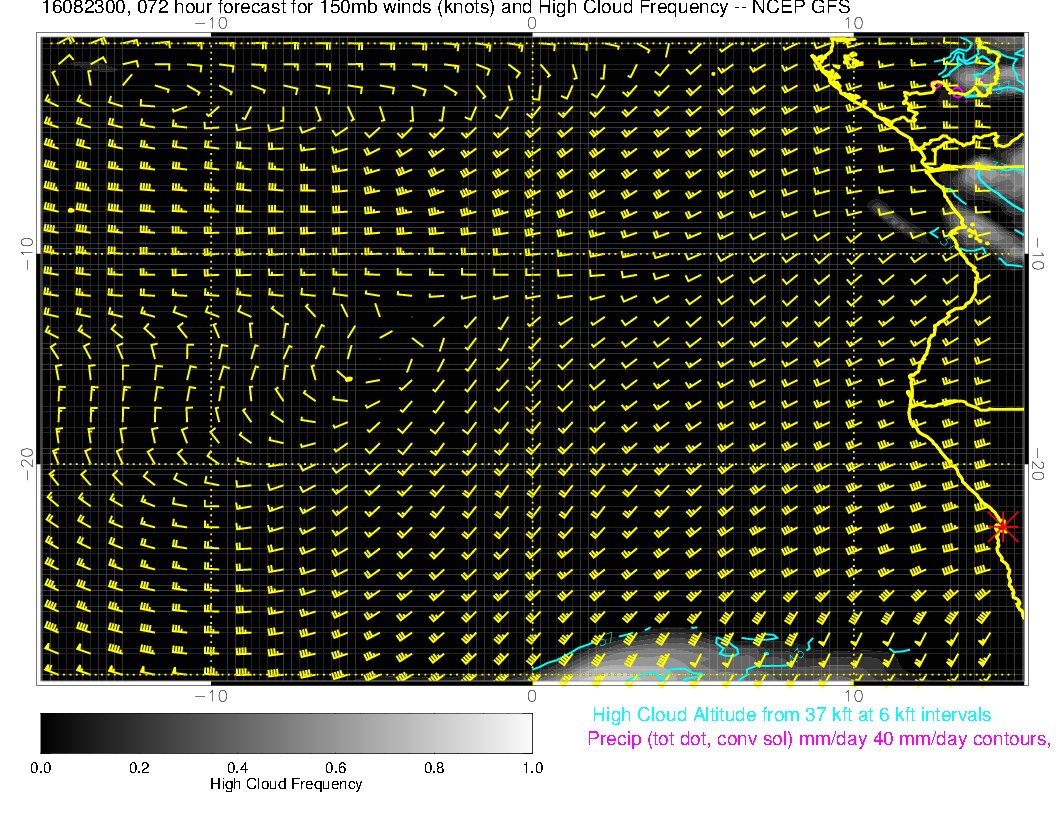Click the "High Cloud Frequency" colorbar caption
Viewport: 1056px width, 816px height.
(x=286, y=784)
